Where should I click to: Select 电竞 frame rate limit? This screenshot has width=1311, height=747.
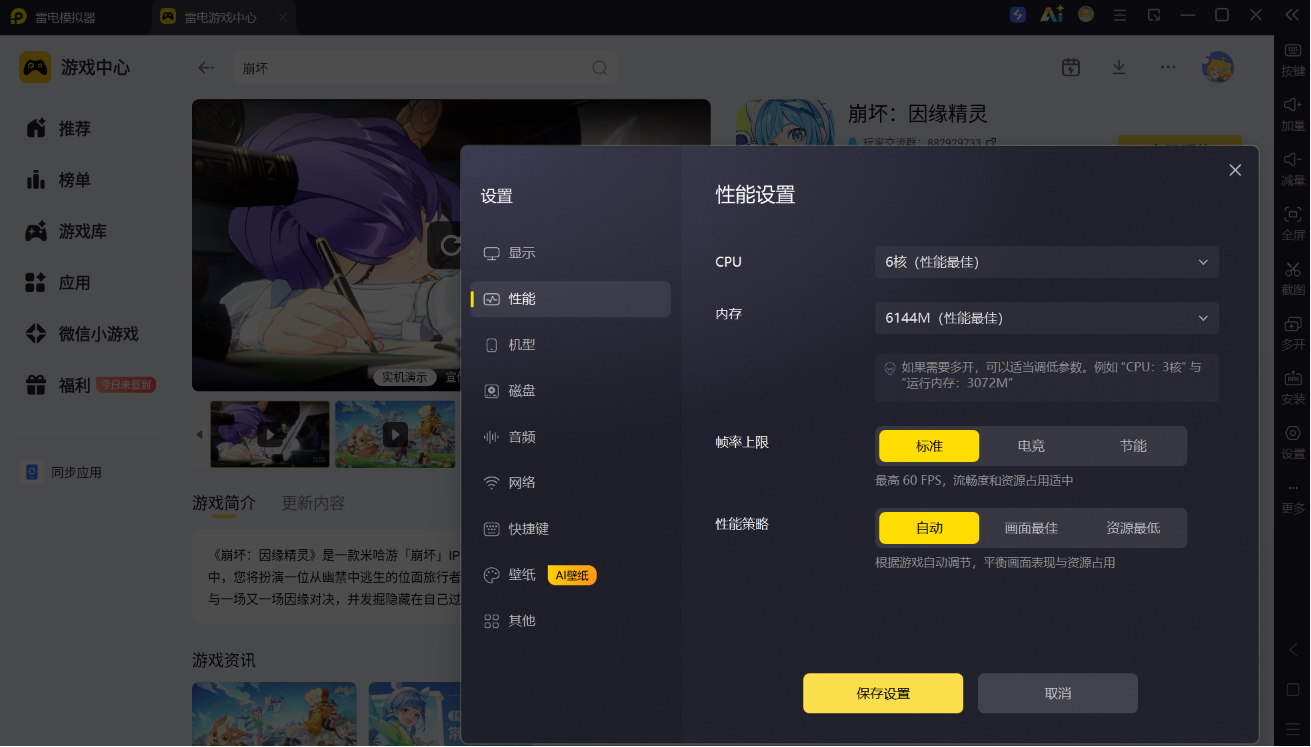[1031, 446]
